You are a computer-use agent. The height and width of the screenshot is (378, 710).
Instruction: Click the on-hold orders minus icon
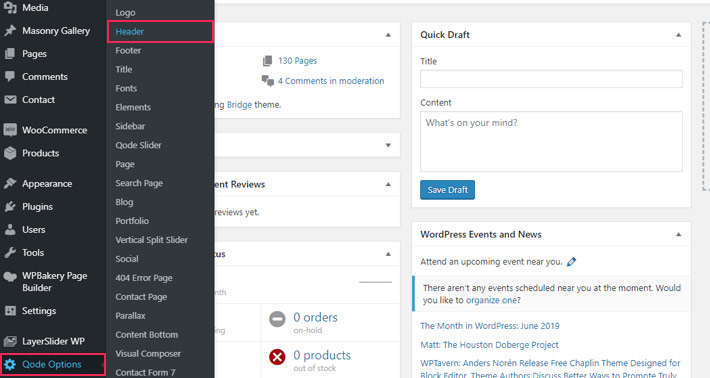click(x=277, y=319)
